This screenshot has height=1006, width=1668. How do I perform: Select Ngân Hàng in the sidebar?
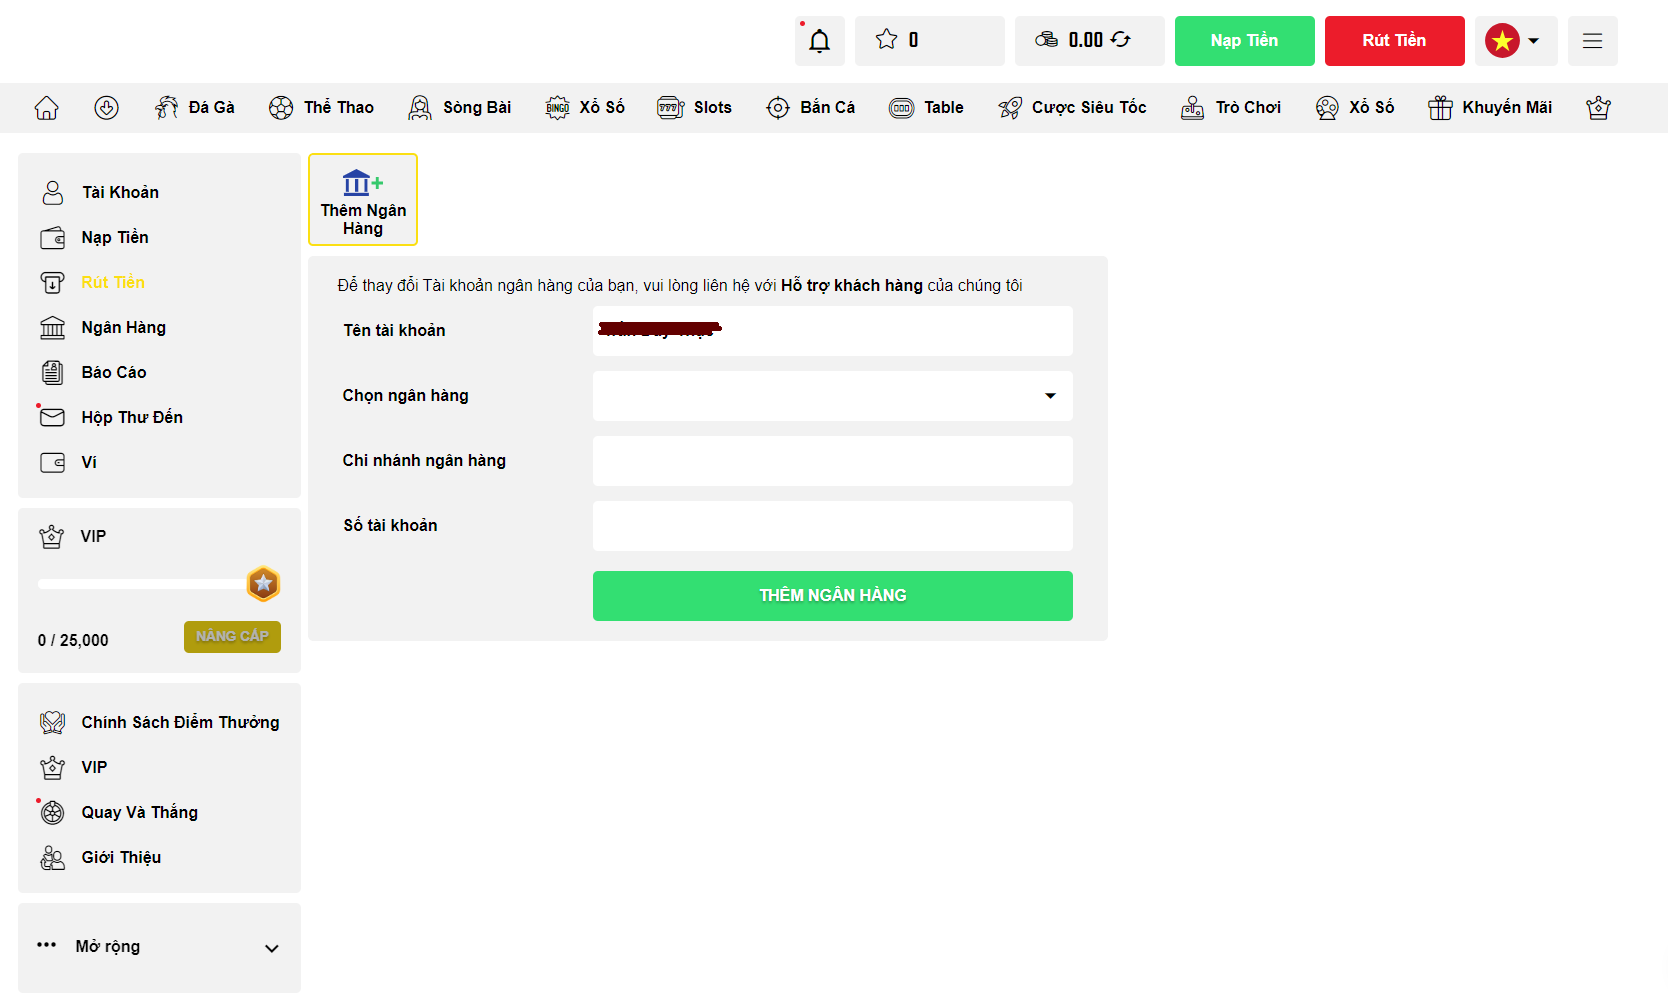[123, 328]
